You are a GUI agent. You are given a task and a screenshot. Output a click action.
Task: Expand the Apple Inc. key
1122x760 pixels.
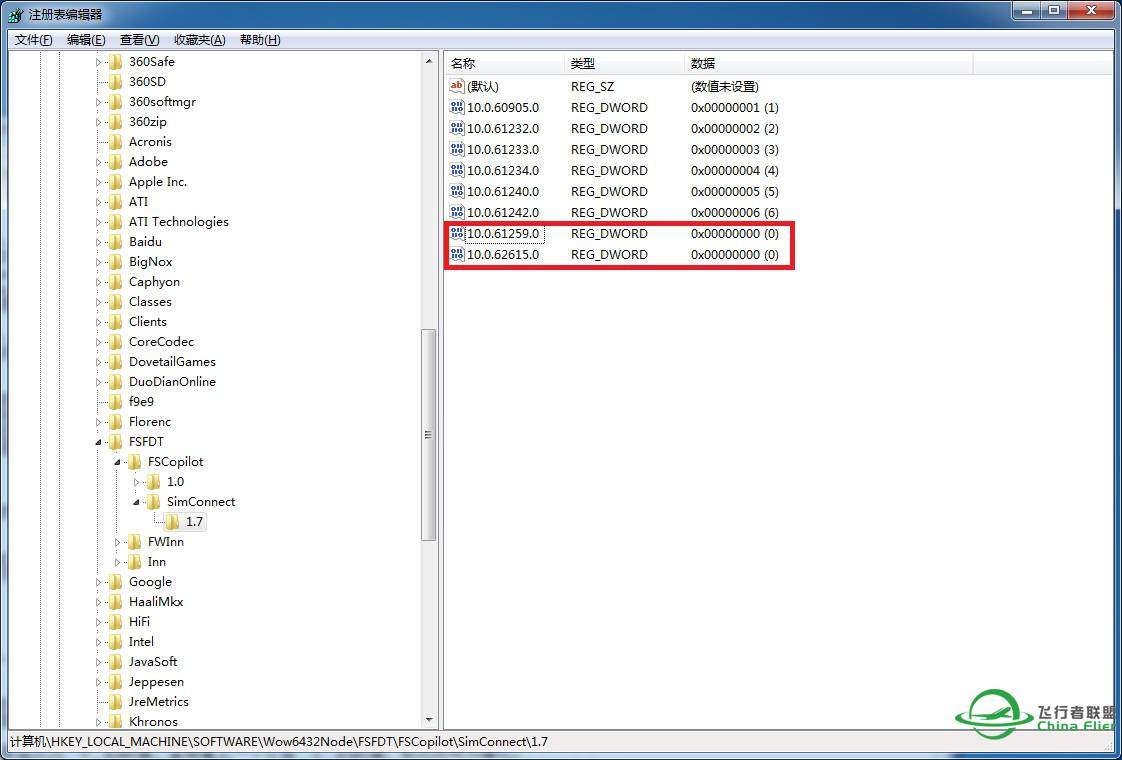click(99, 182)
